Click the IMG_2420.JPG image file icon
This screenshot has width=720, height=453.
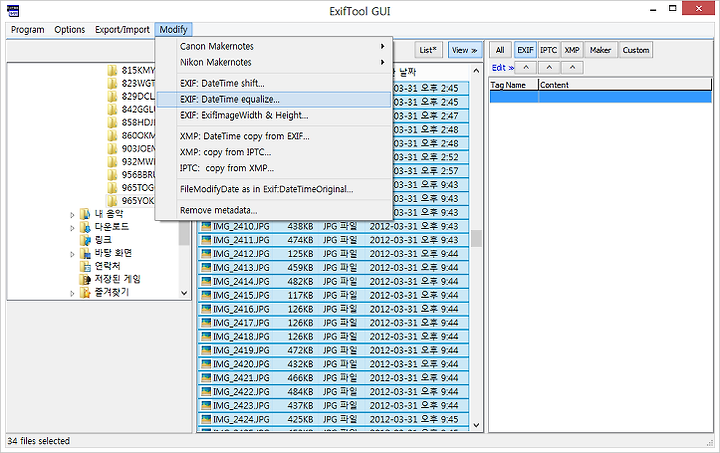click(x=206, y=364)
